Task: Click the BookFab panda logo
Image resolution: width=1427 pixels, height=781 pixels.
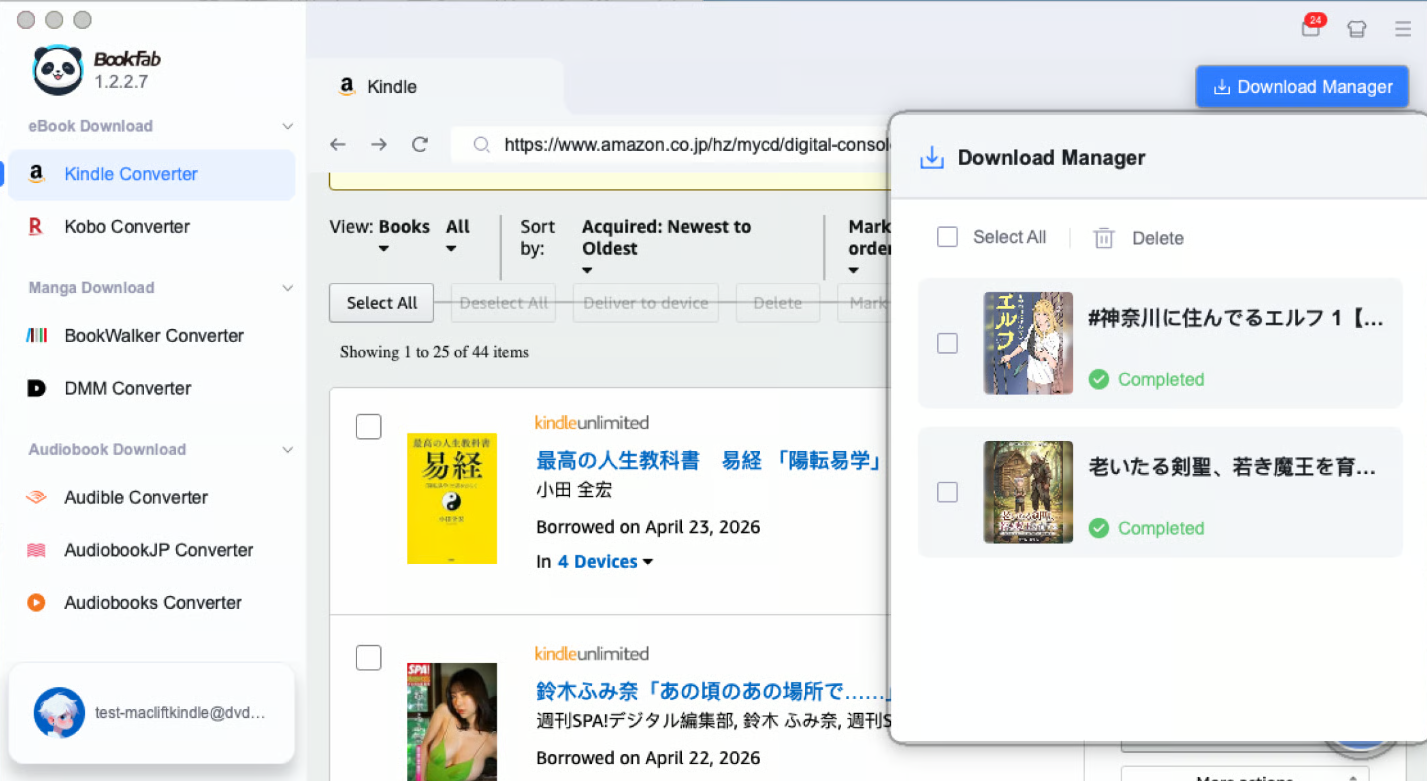Action: (57, 70)
